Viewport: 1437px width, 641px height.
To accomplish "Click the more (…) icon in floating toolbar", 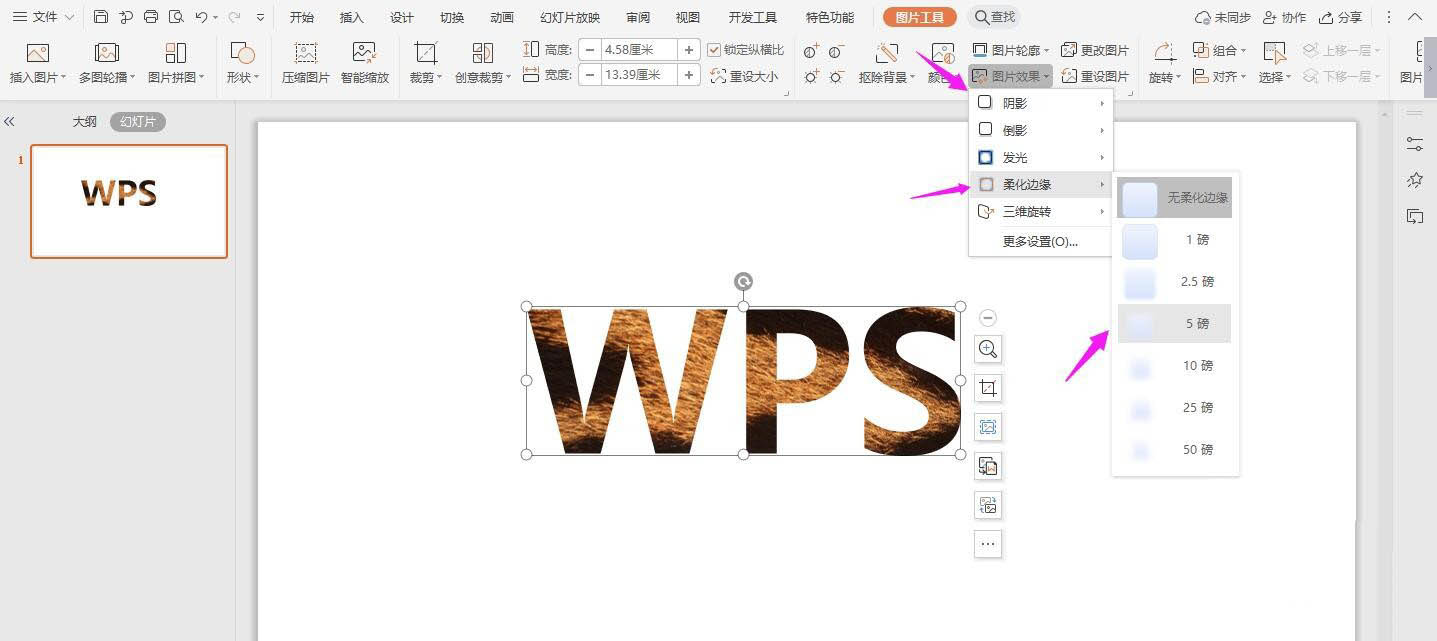I will pos(988,544).
